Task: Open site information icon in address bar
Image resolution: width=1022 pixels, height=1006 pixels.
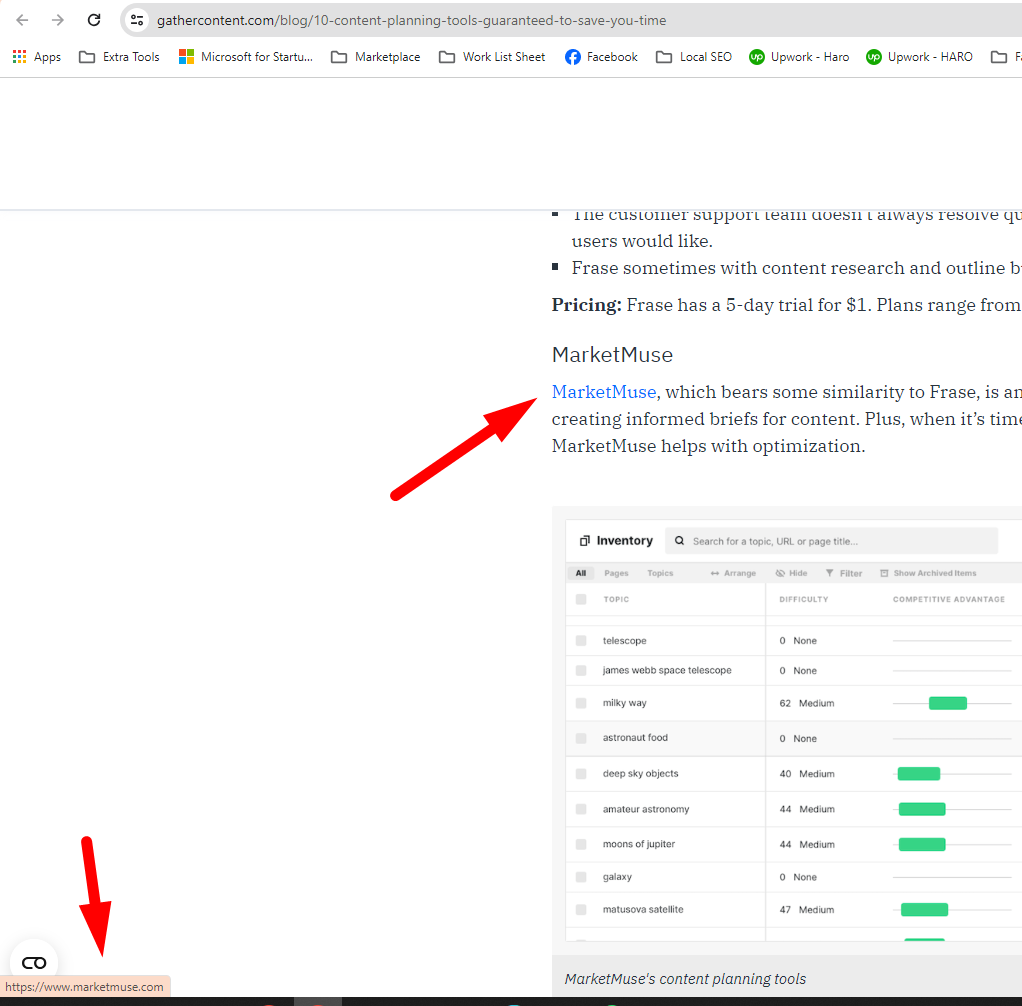Action: tap(137, 20)
